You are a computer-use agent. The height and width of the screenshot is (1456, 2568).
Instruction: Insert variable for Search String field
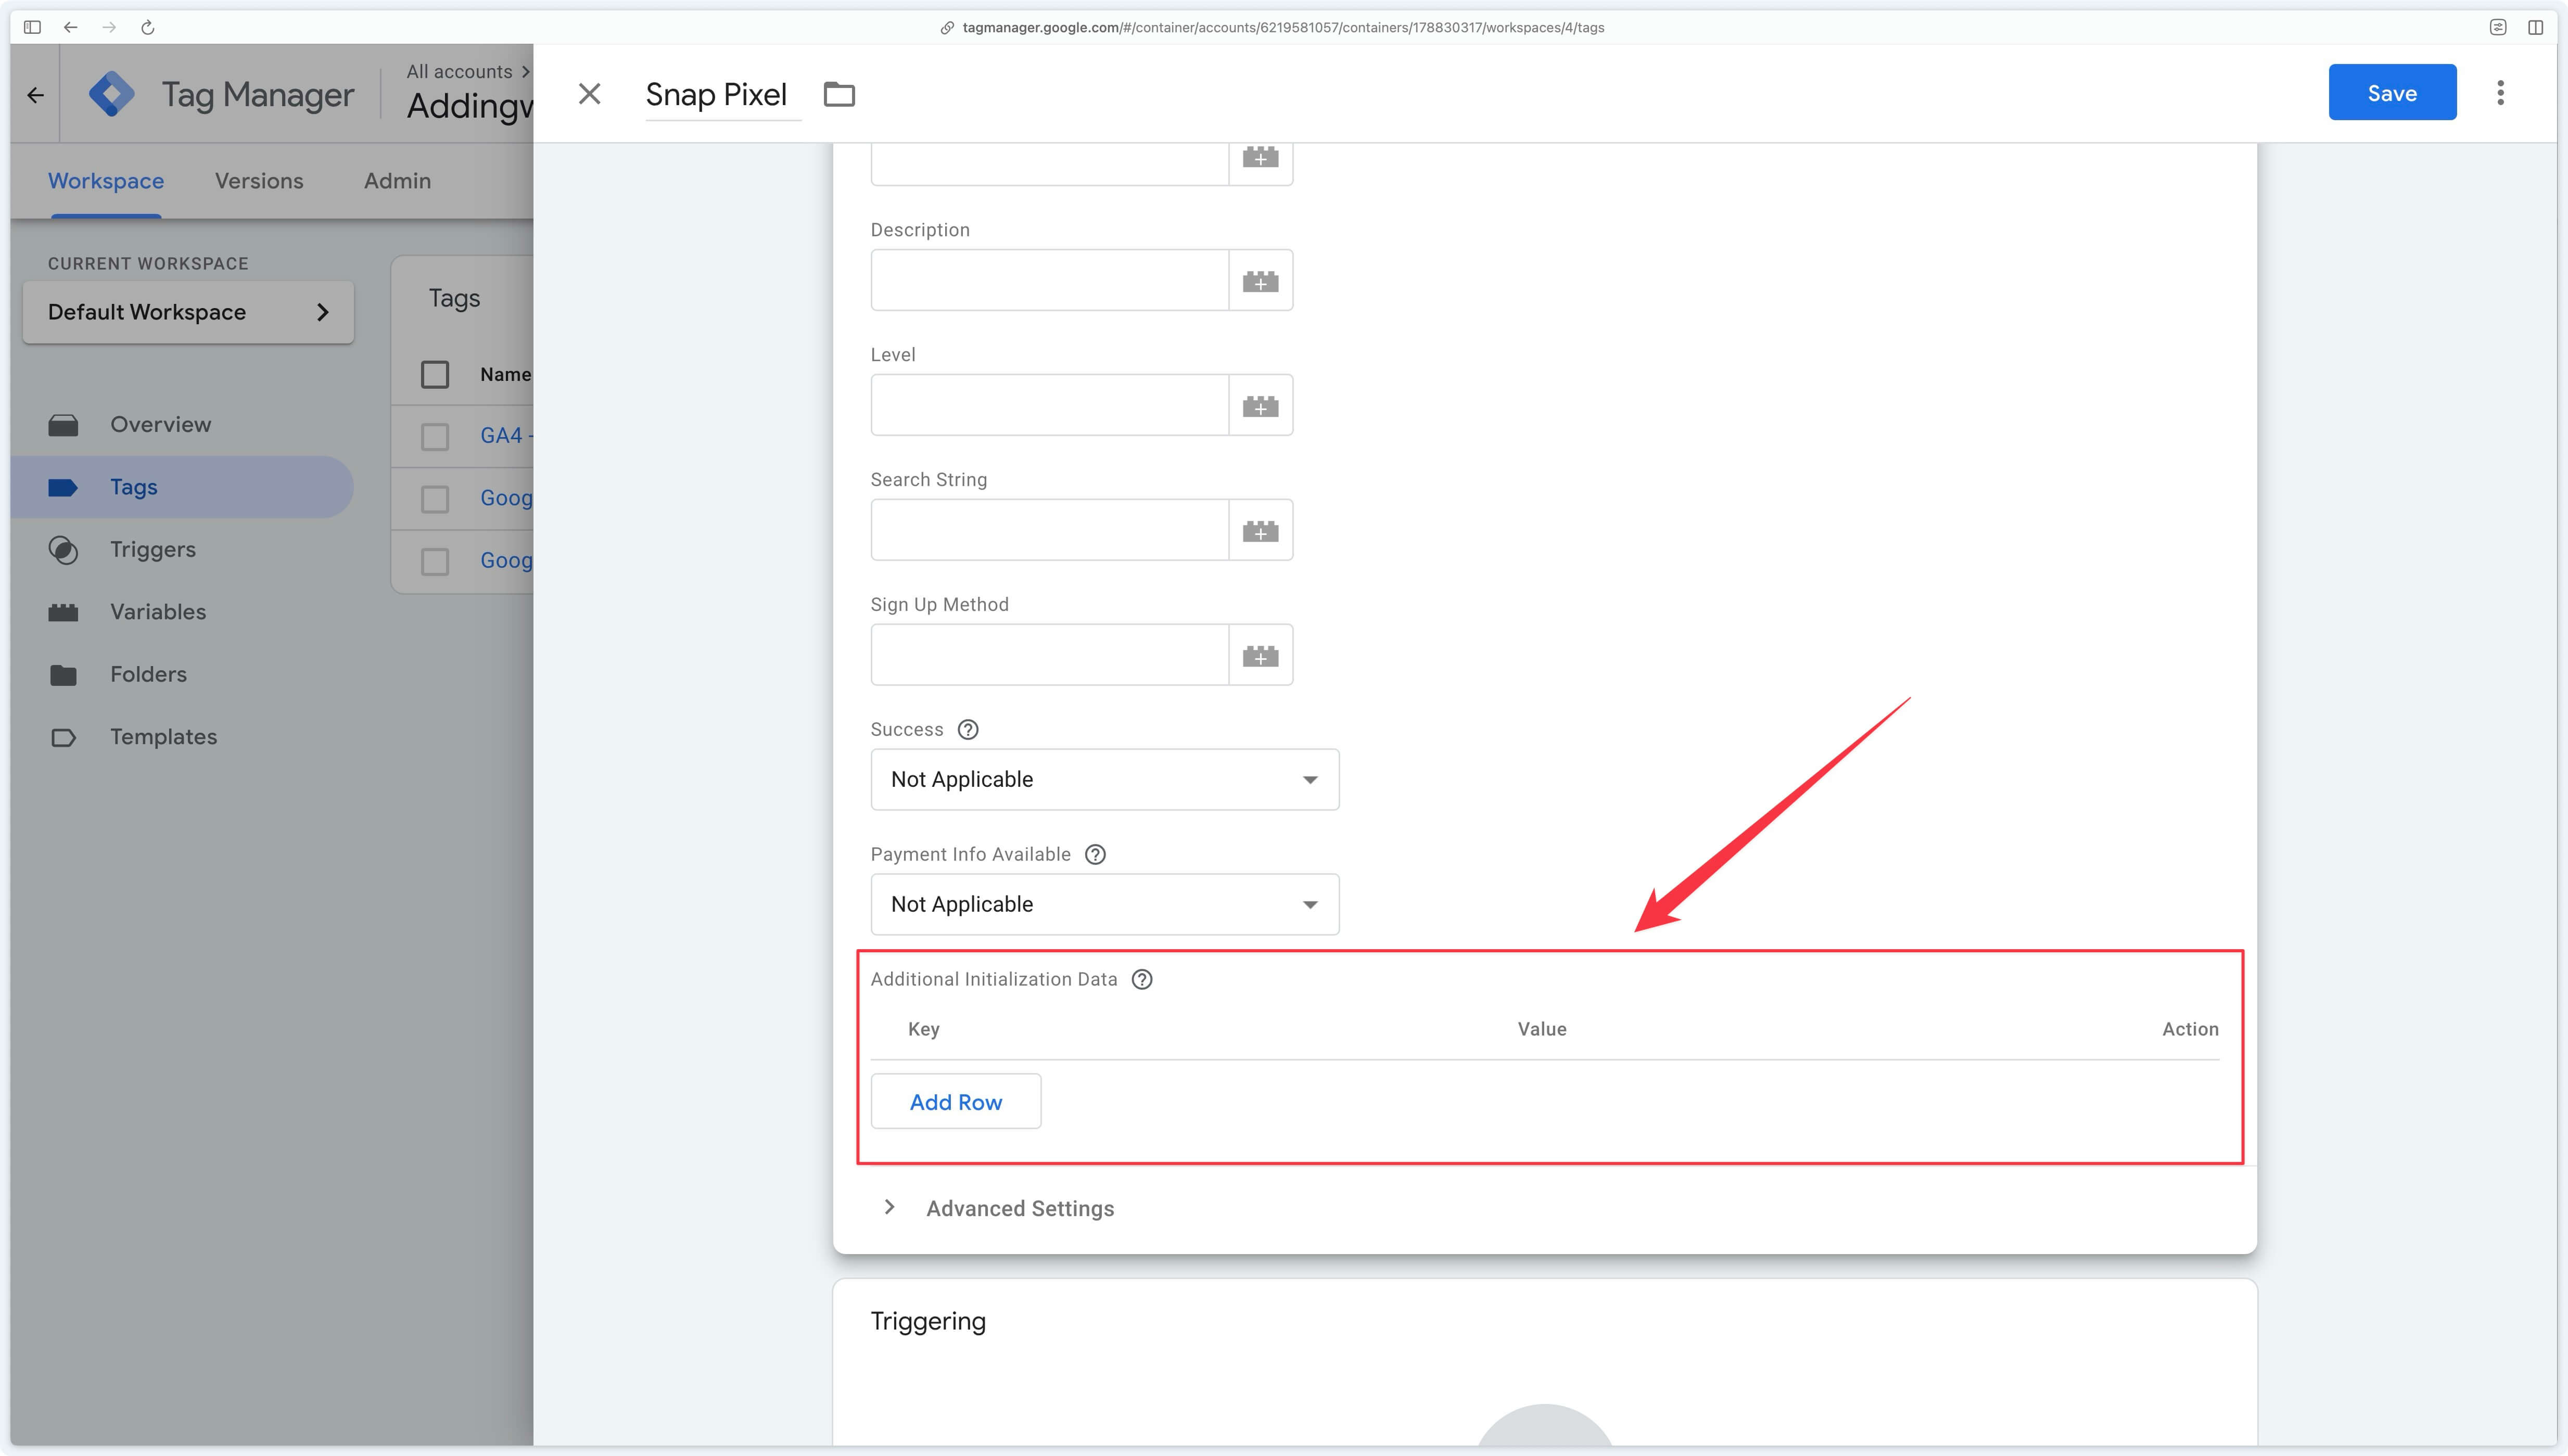(x=1260, y=531)
